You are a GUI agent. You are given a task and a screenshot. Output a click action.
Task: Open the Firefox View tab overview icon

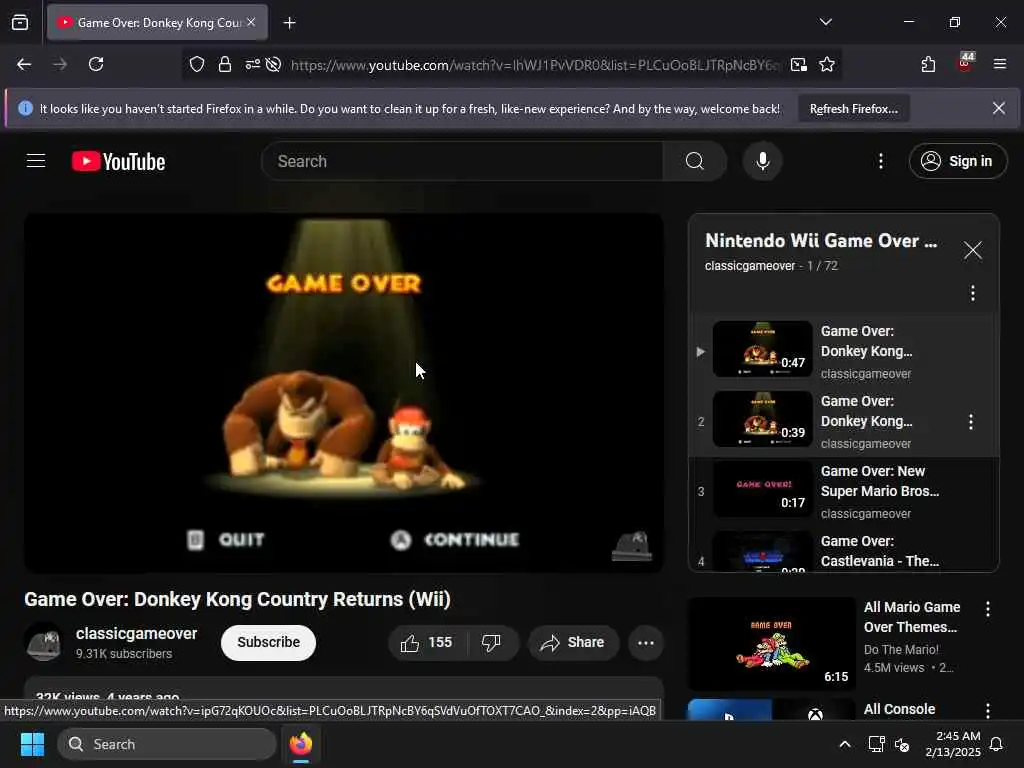(x=20, y=22)
